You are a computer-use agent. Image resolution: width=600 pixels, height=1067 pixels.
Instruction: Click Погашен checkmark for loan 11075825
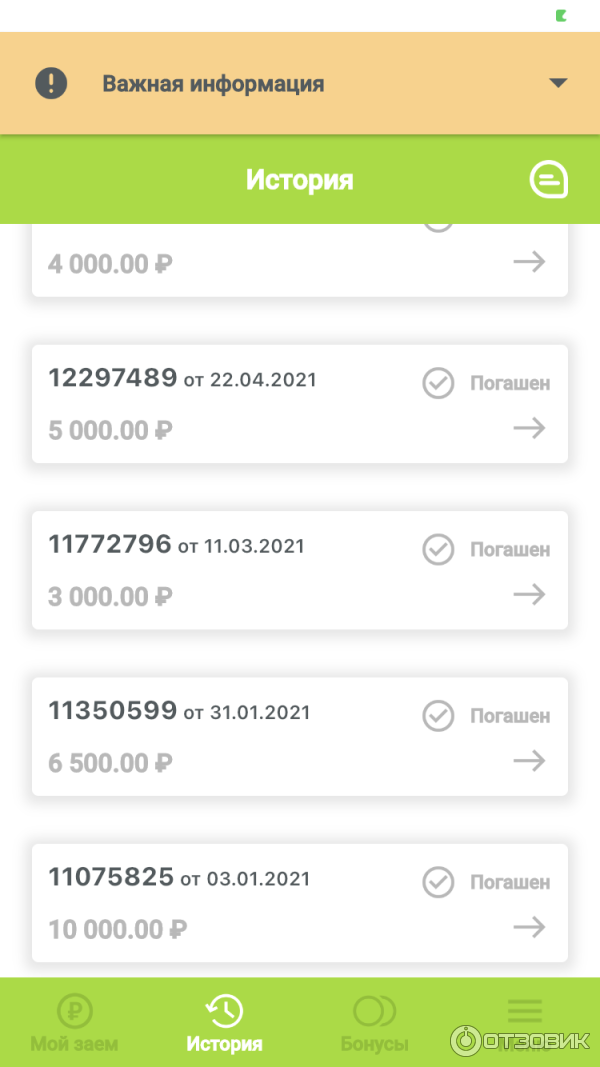(x=438, y=882)
